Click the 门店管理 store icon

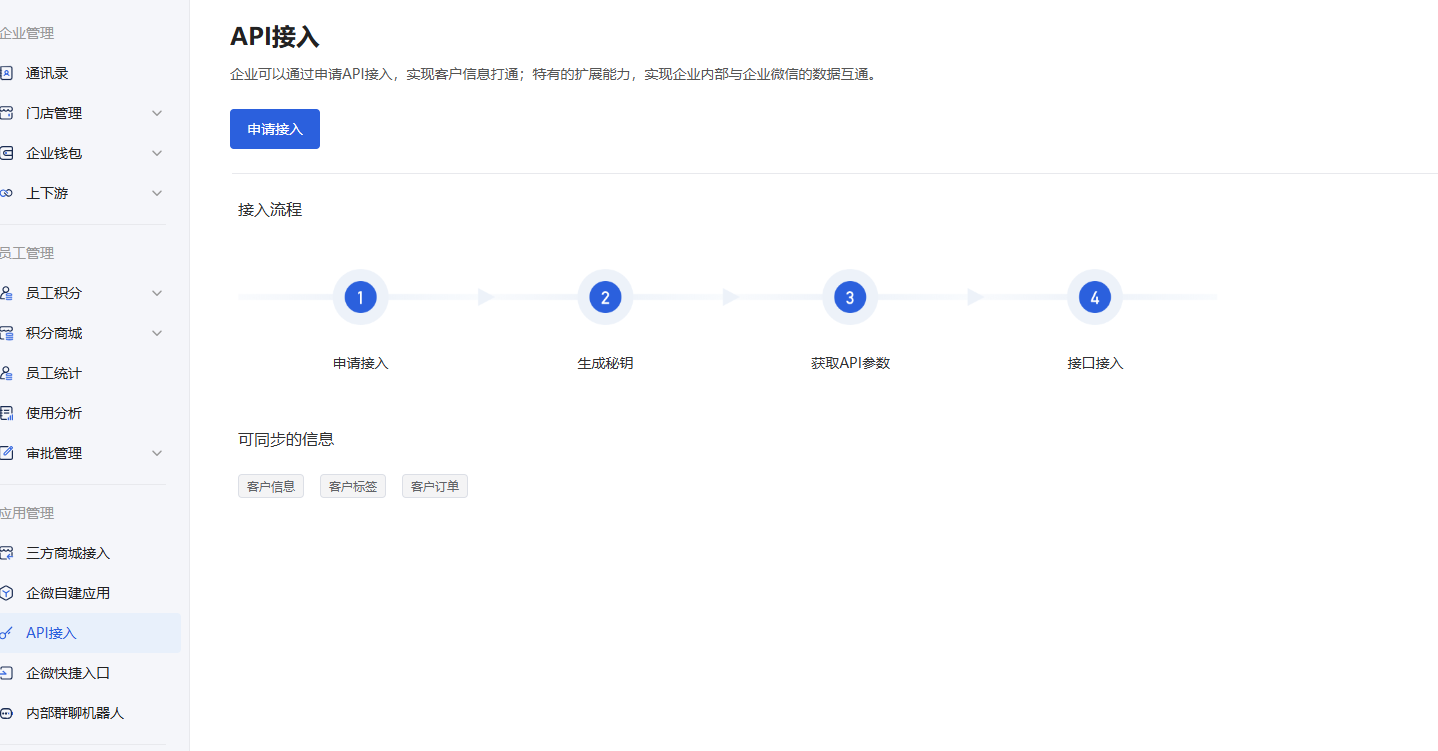pos(6,113)
